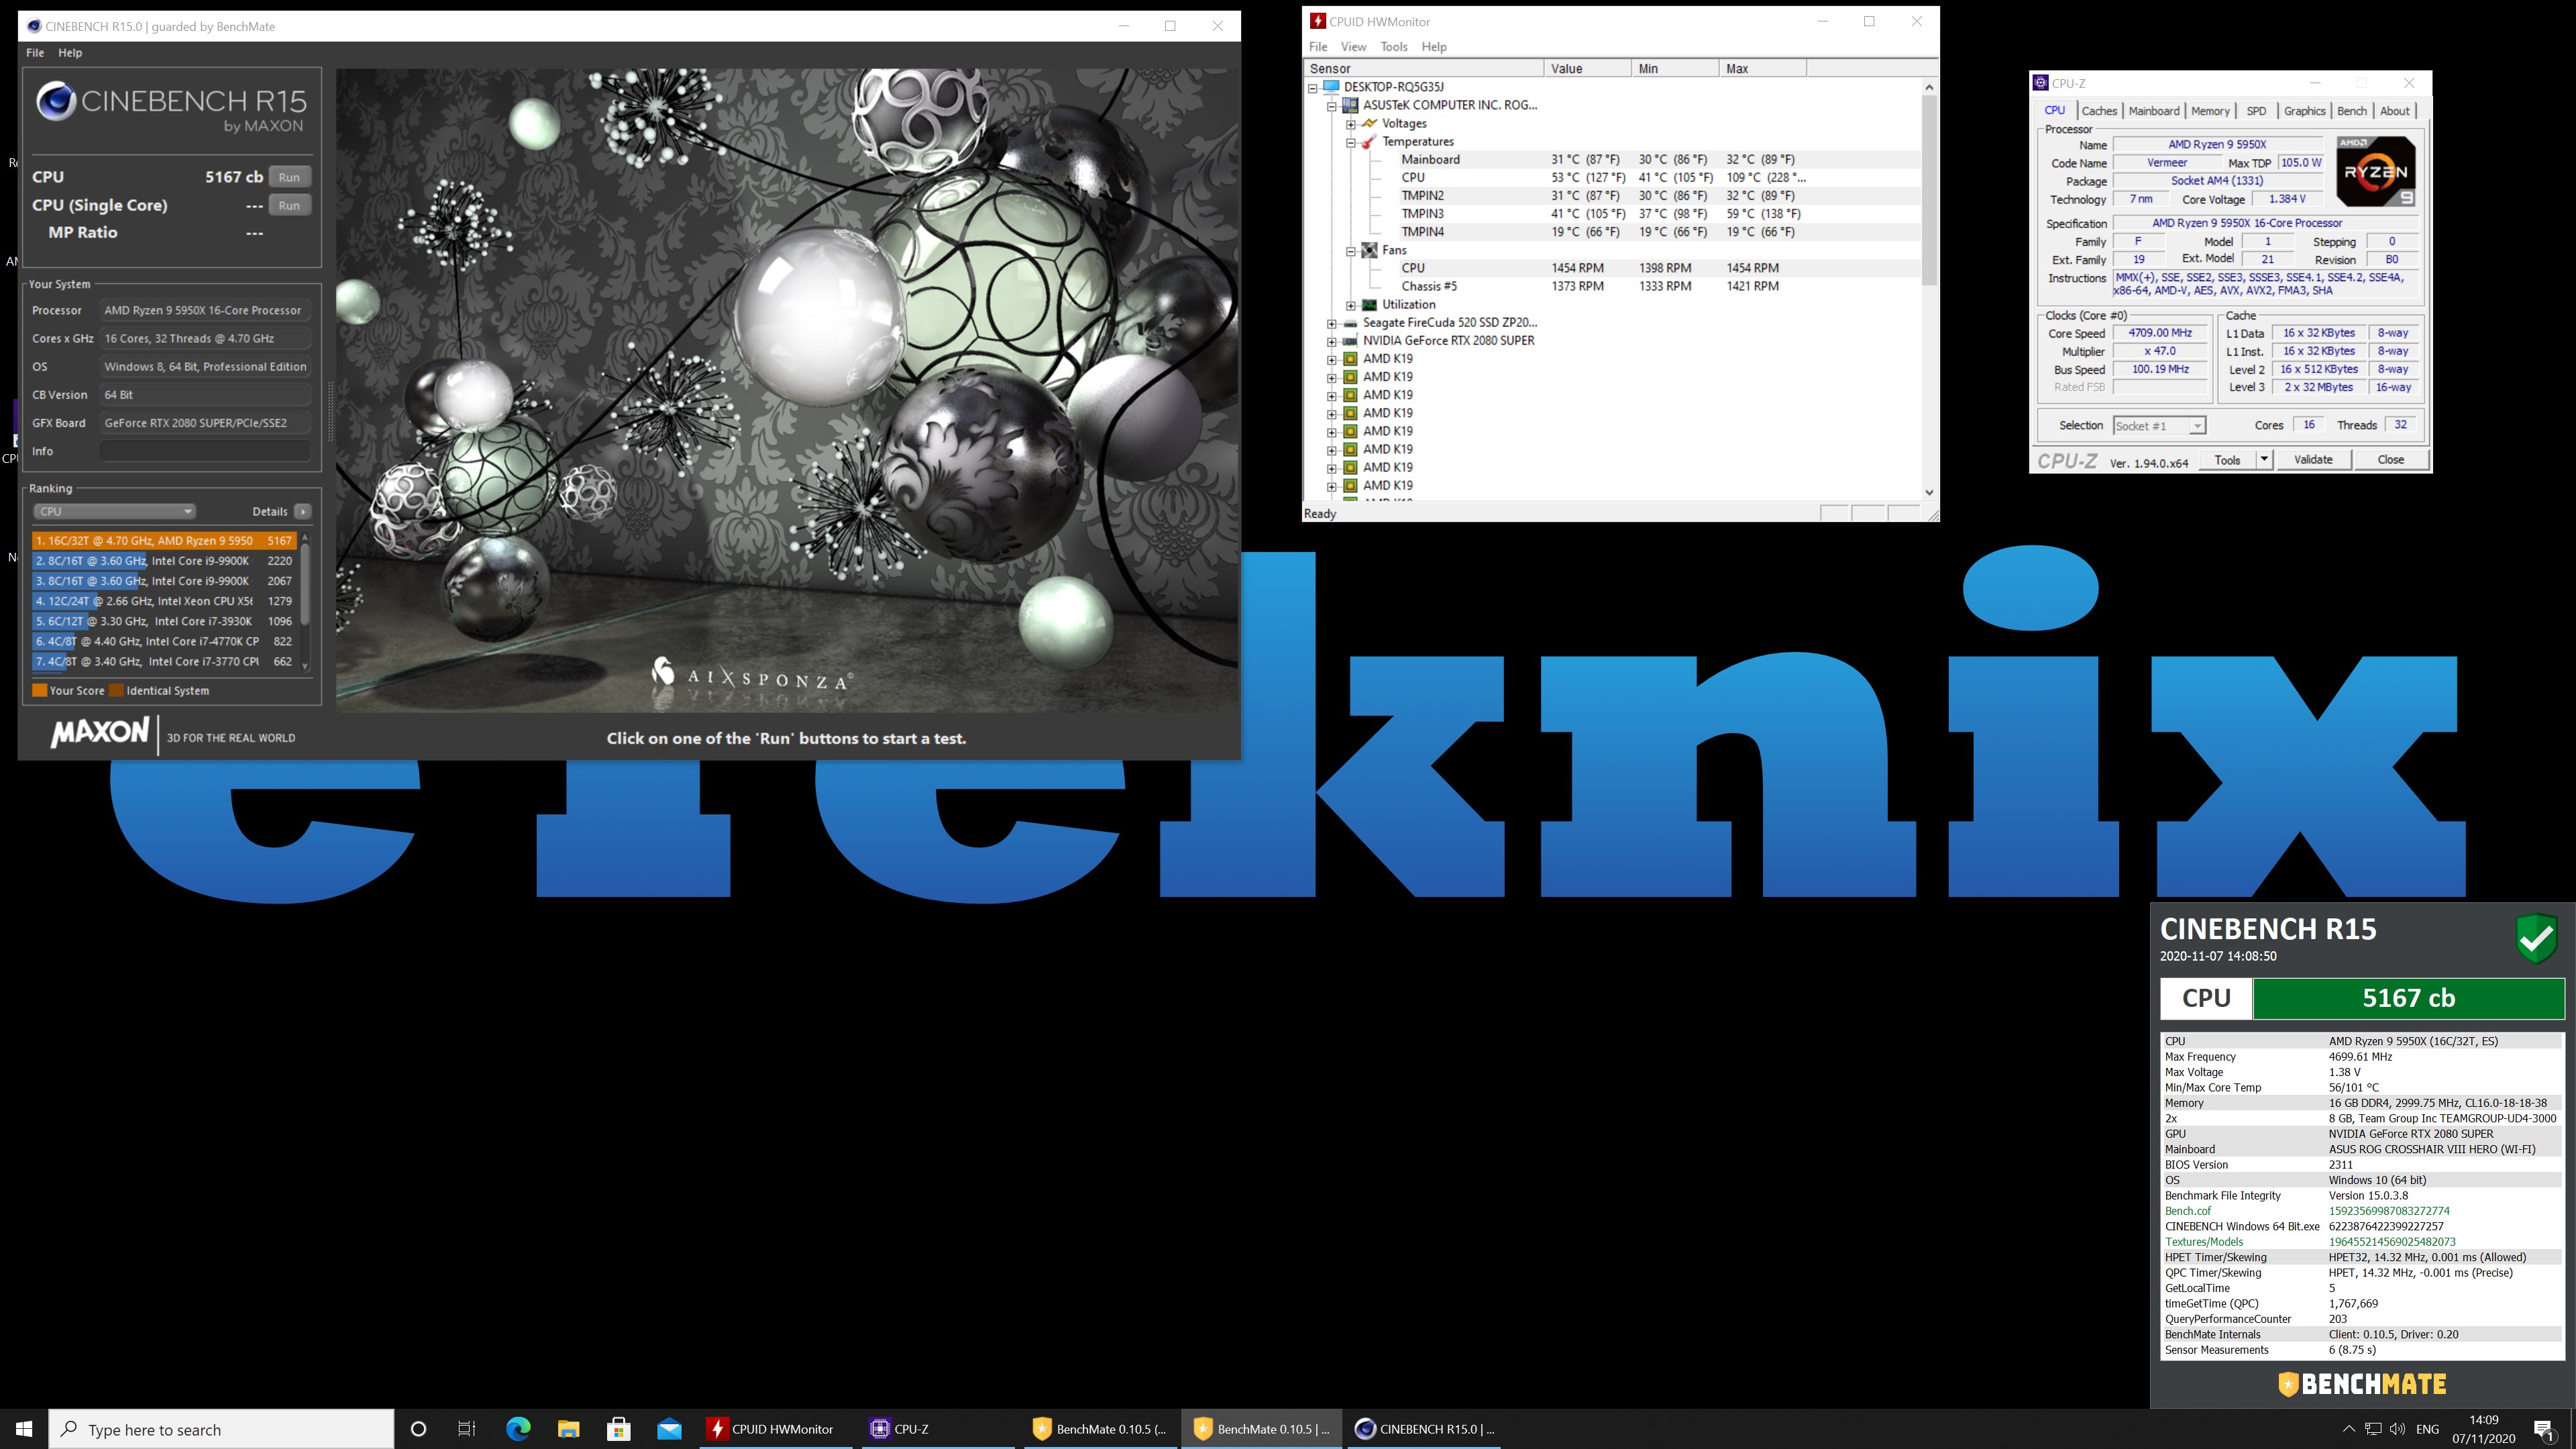Open HWMonitor Tools menu
The image size is (2576, 1449).
coord(1394,46)
